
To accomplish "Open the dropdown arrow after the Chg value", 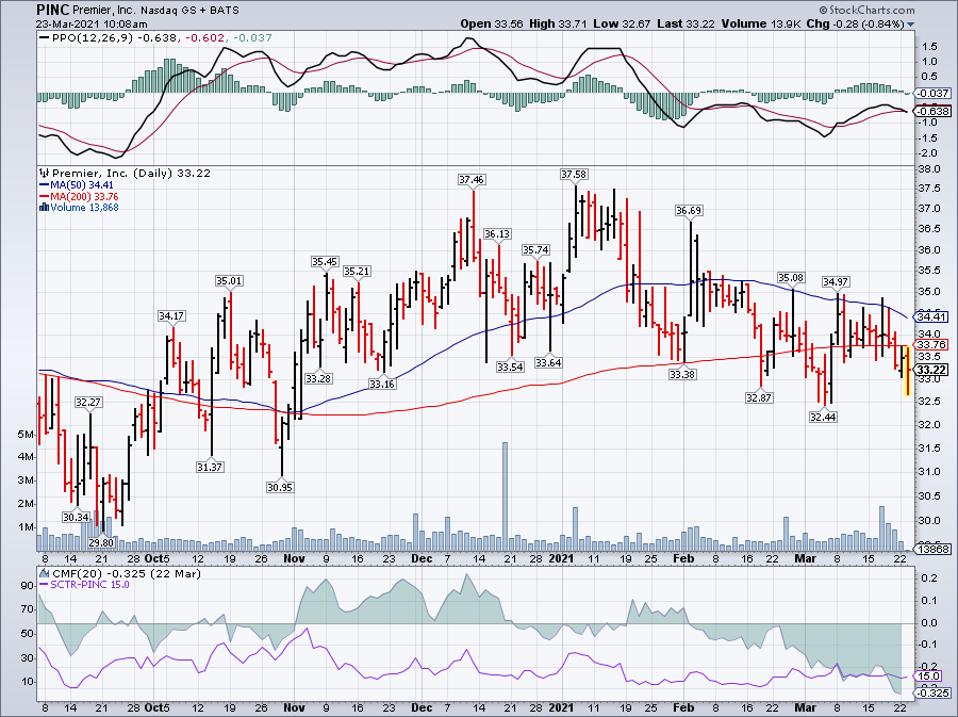I will [911, 24].
